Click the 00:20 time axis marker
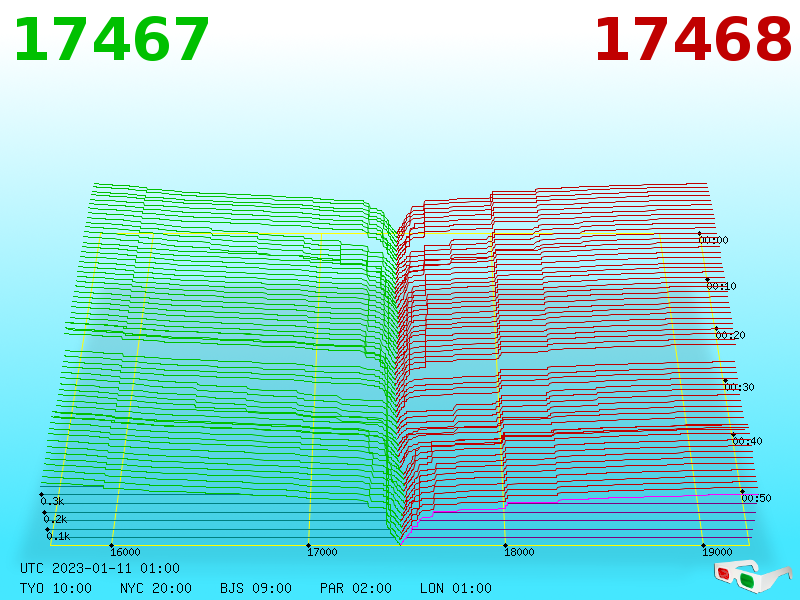This screenshot has width=800, height=600. pyautogui.click(x=731, y=335)
